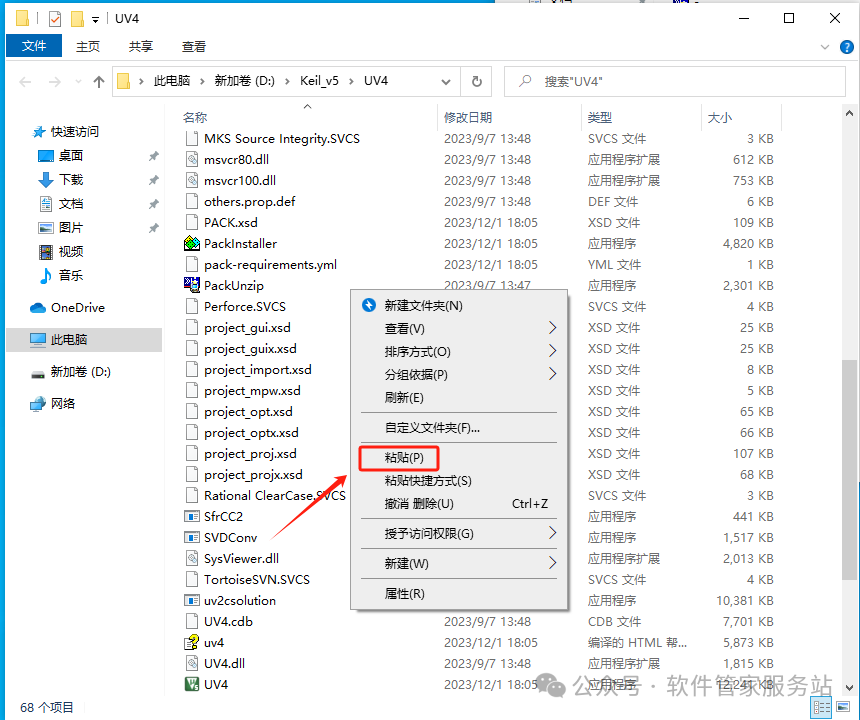Expand the 排序方式(O) submenu
Screen dimensions: 860x720
click(552, 351)
